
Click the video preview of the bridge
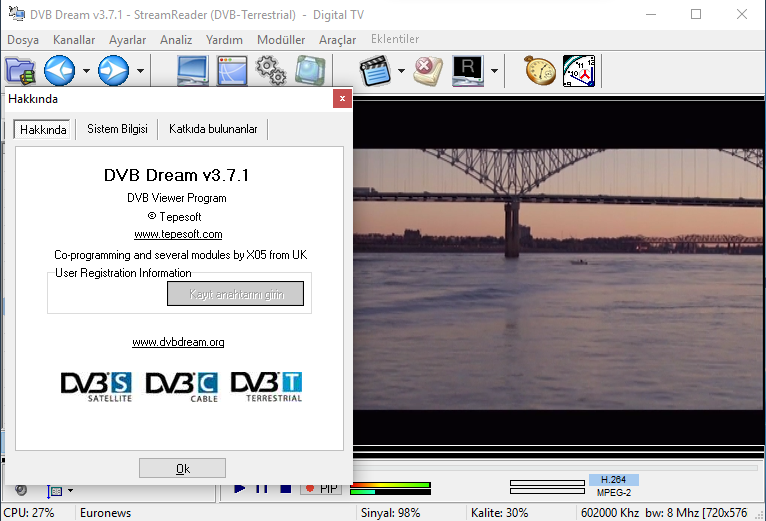(x=558, y=279)
